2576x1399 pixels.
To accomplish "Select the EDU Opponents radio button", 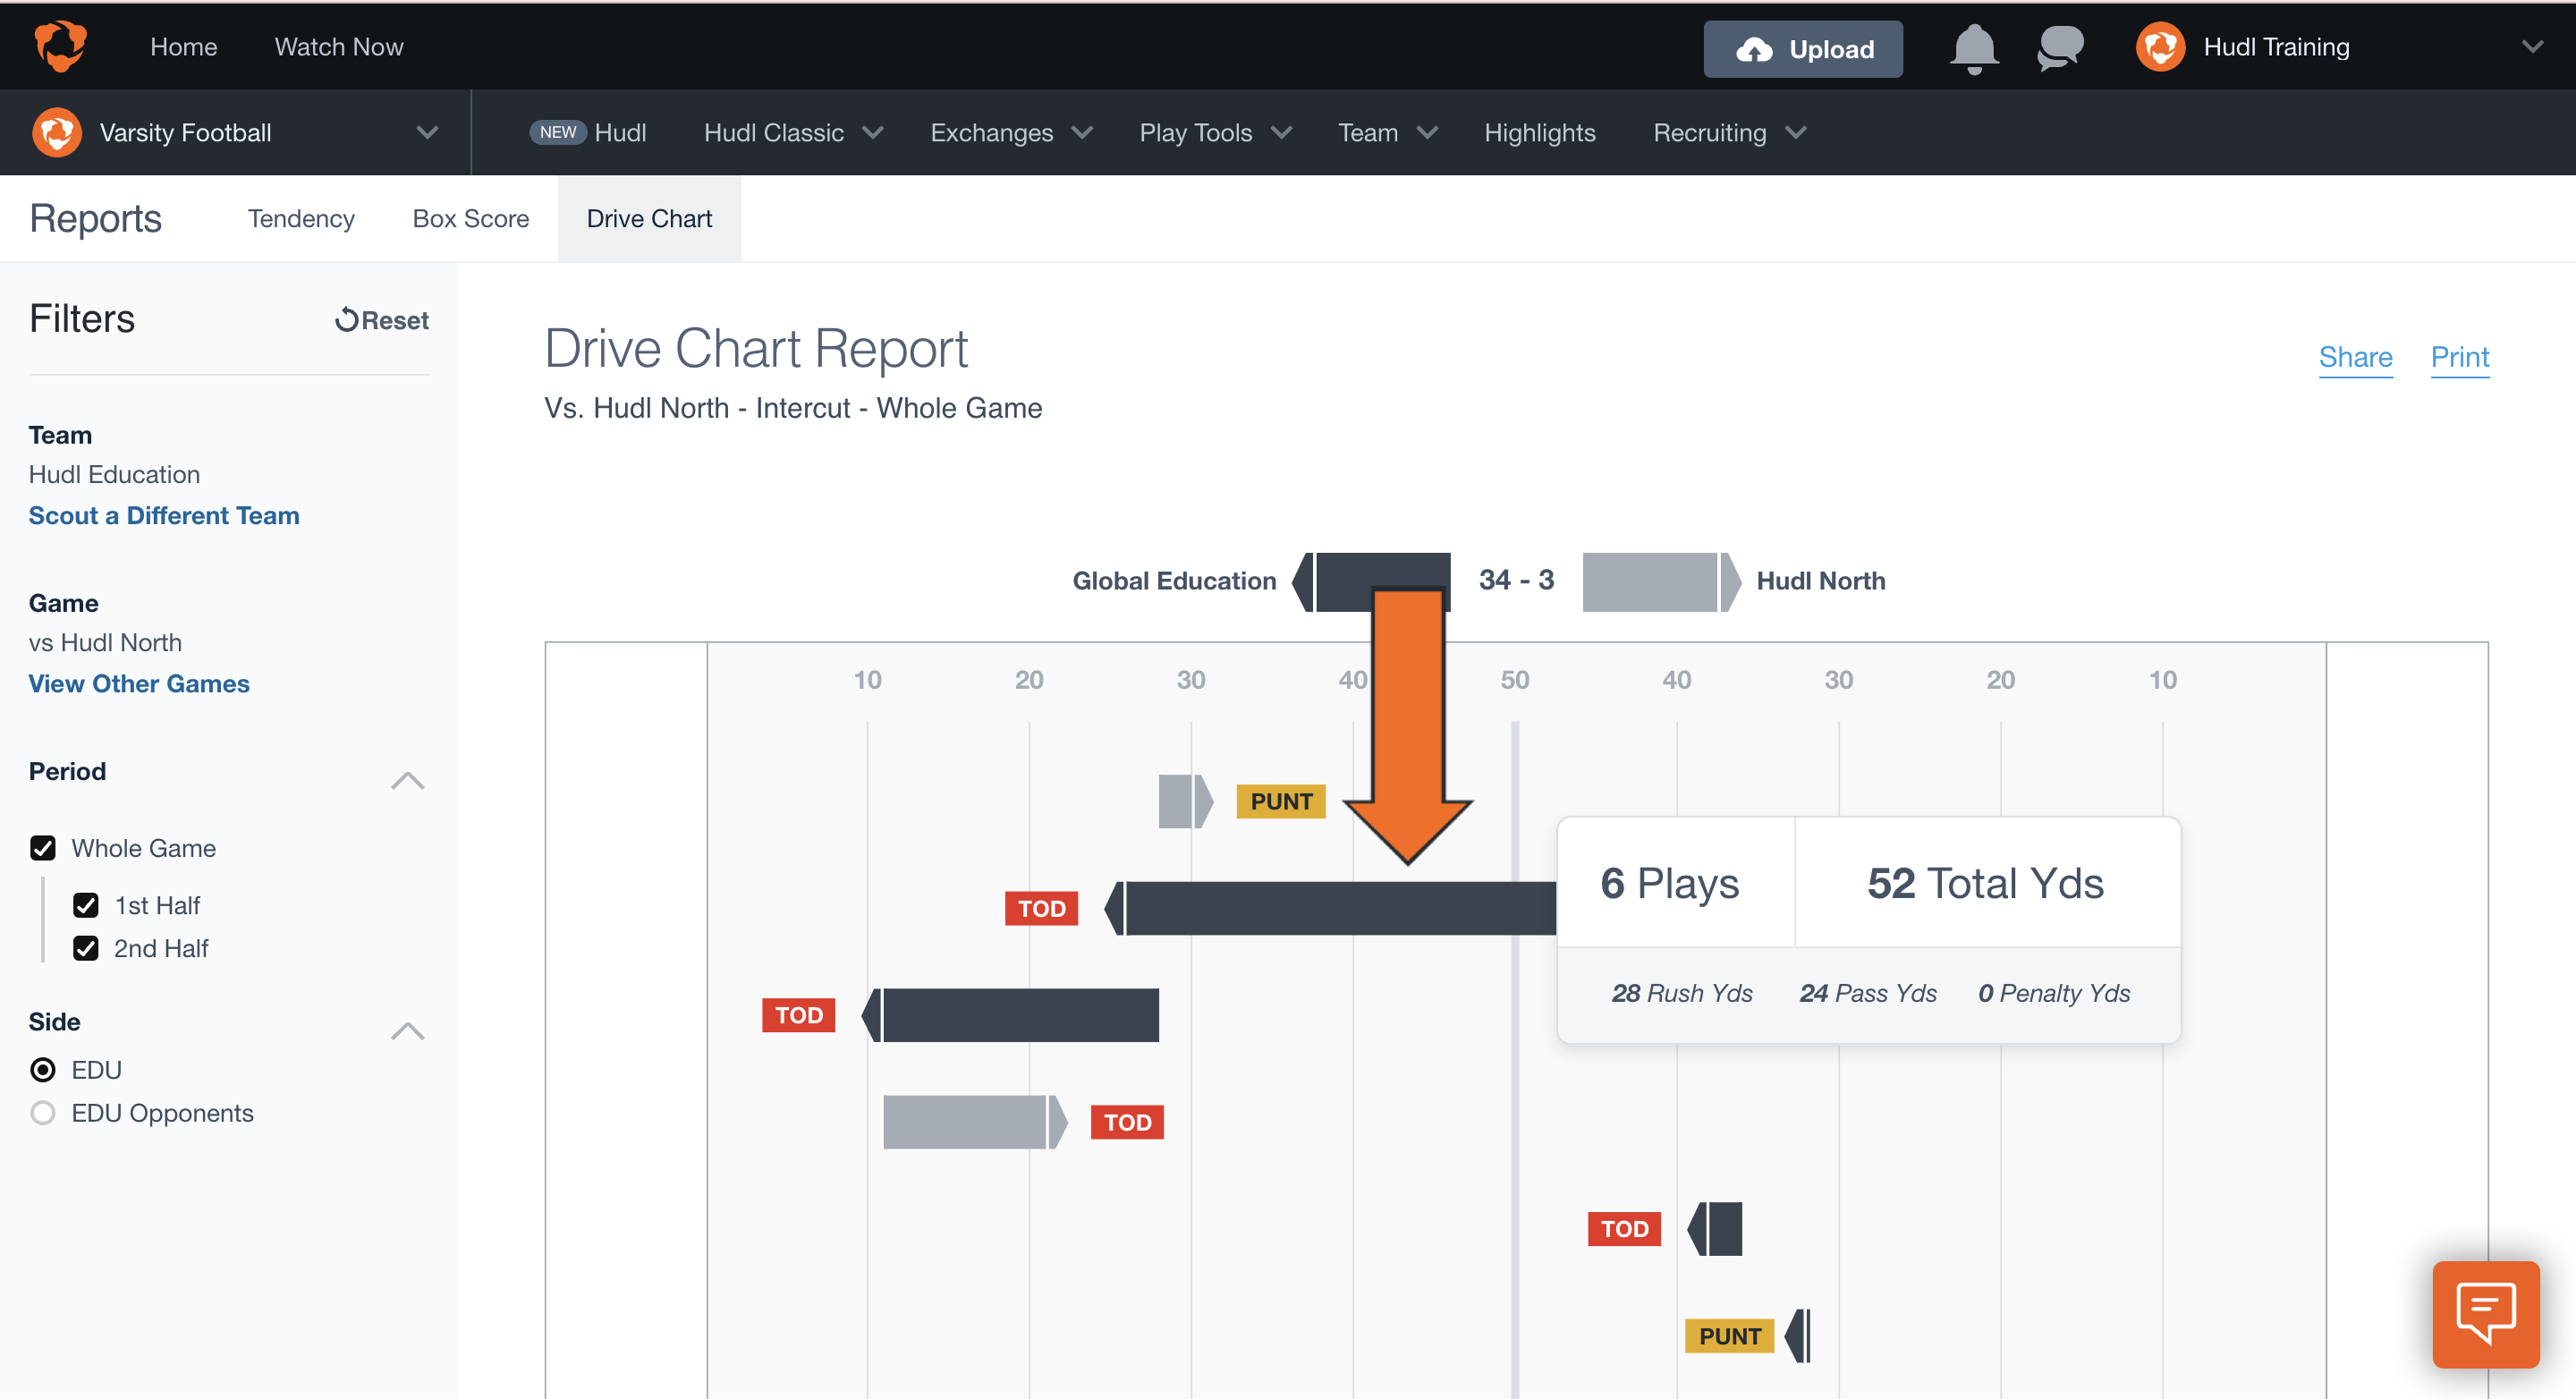I will pos(43,1113).
